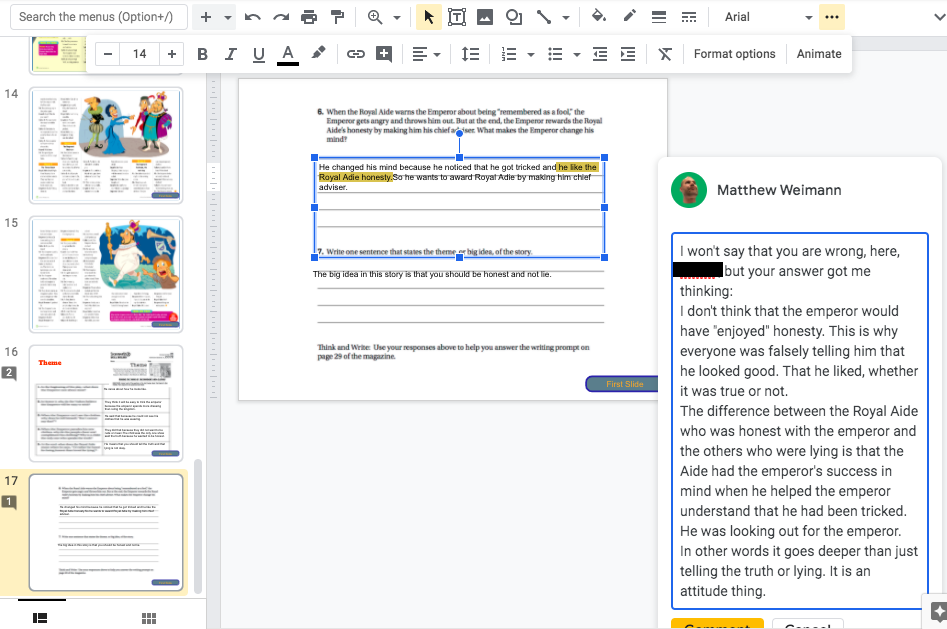This screenshot has height=629, width=947.
Task: Open Format options
Action: [734, 54]
